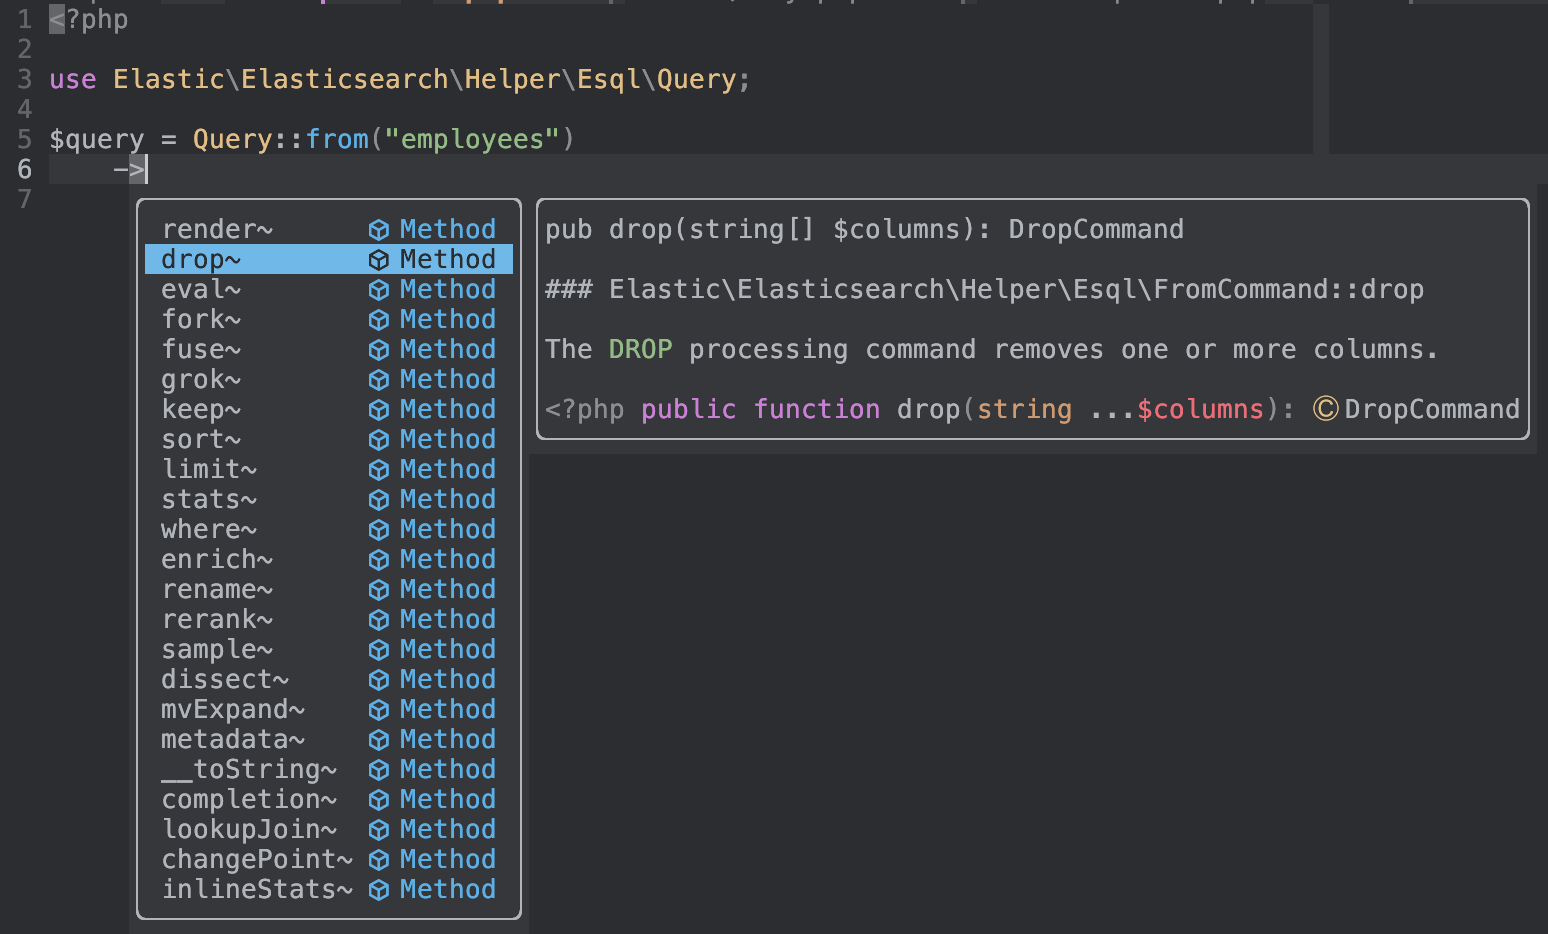Click the class icon before DropCommand in documentation

[x=1325, y=408]
